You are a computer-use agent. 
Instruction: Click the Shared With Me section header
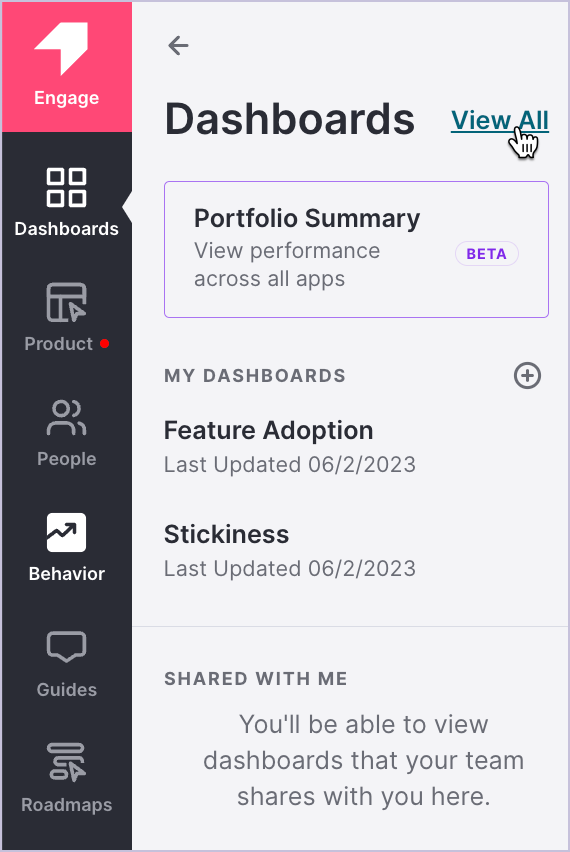pos(256,679)
